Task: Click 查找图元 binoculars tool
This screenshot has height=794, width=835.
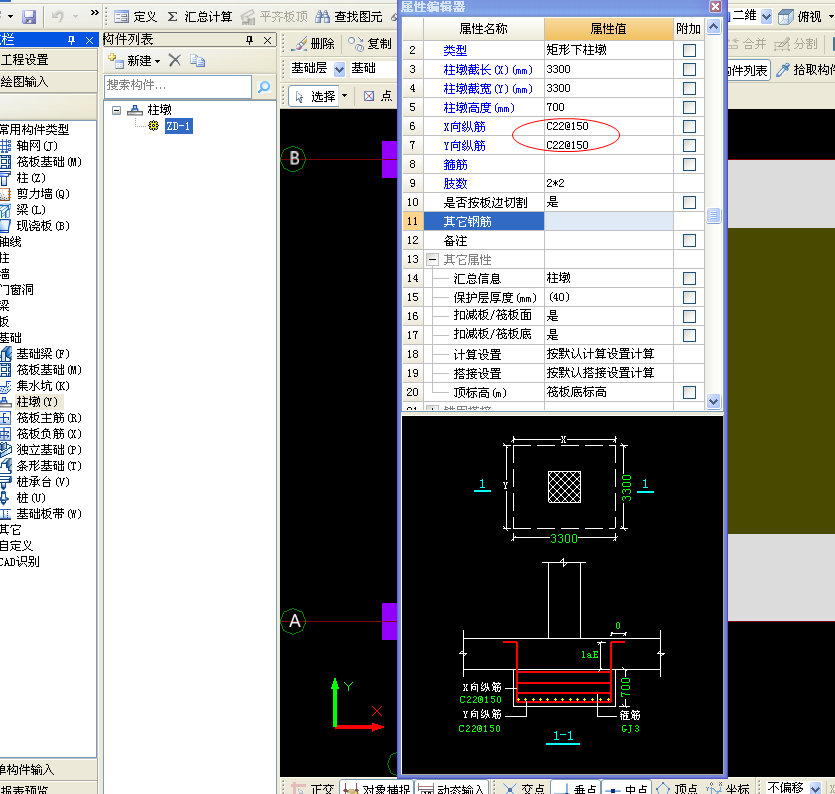Action: pos(349,17)
